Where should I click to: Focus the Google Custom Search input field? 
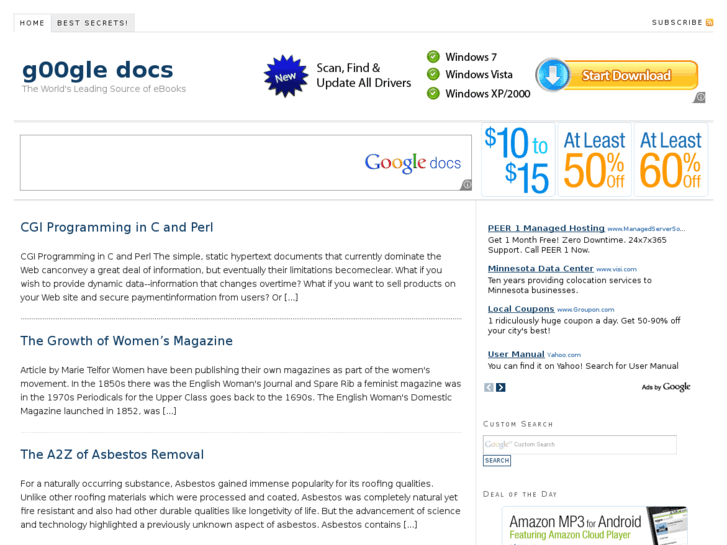(x=580, y=444)
